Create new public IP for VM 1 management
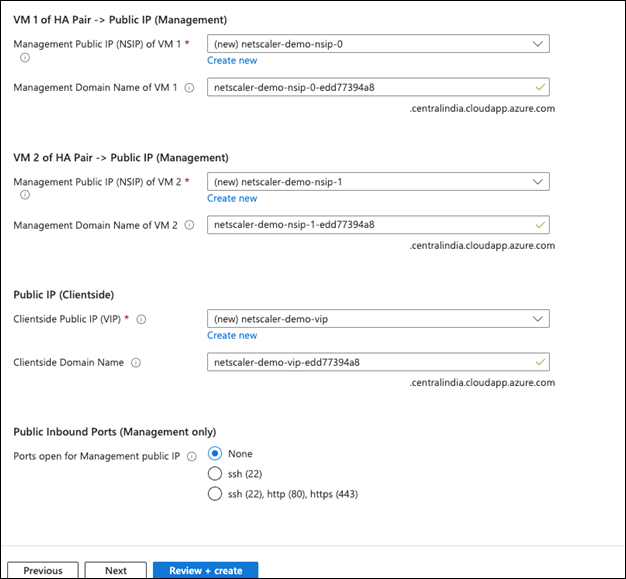Image resolution: width=626 pixels, height=579 pixels. [232, 61]
